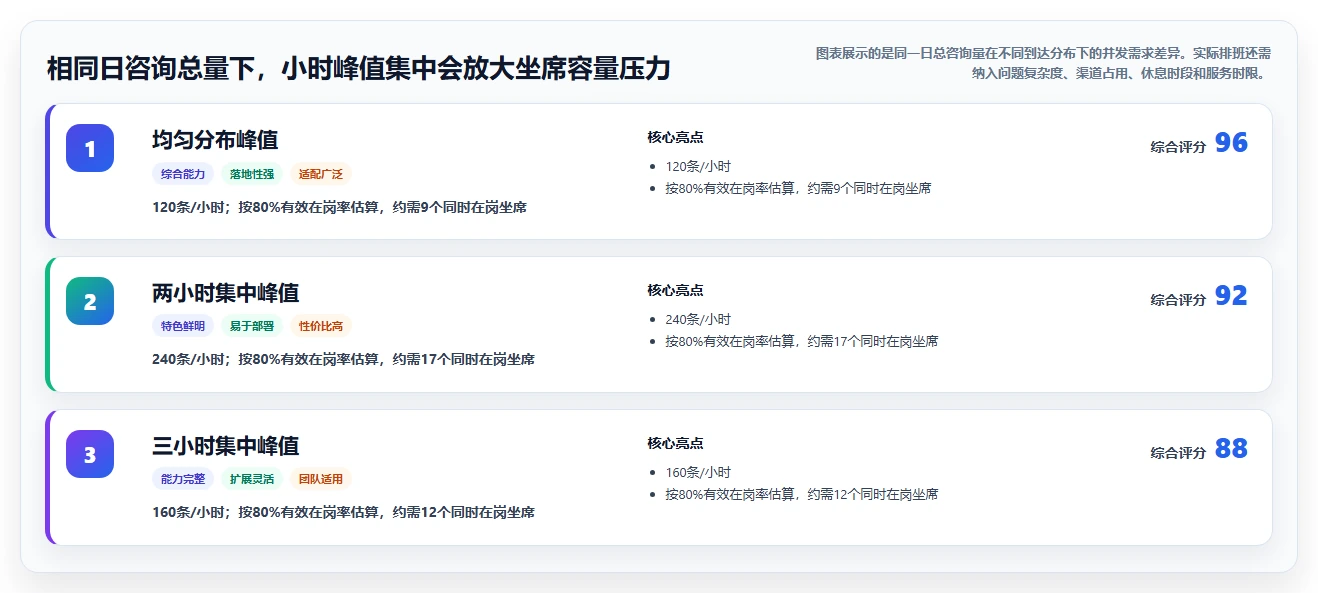Viewport: 1318px width, 593px height.
Task: Click the 性价比高 tag
Action: click(x=321, y=326)
